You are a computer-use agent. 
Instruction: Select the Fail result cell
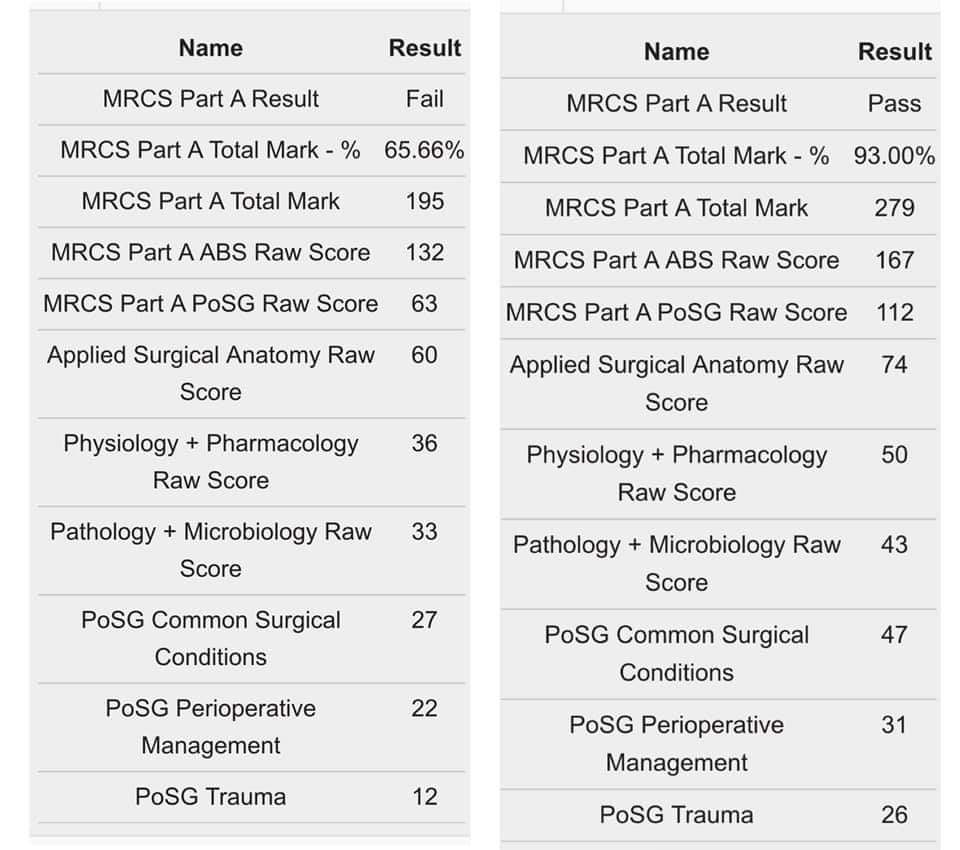(424, 99)
